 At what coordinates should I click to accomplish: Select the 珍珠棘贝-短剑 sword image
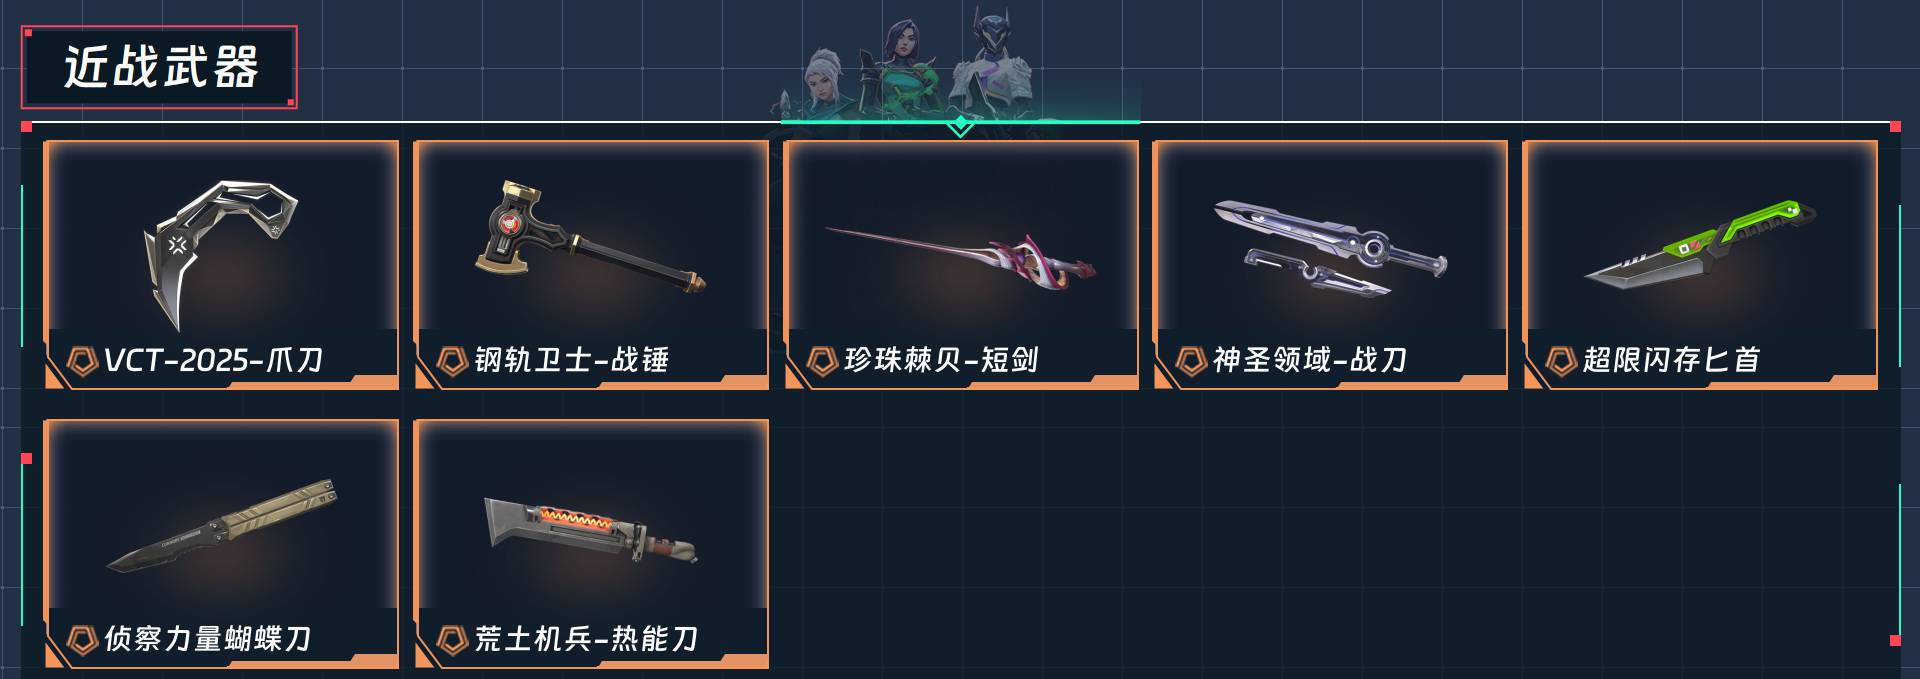pyautogui.click(x=960, y=255)
